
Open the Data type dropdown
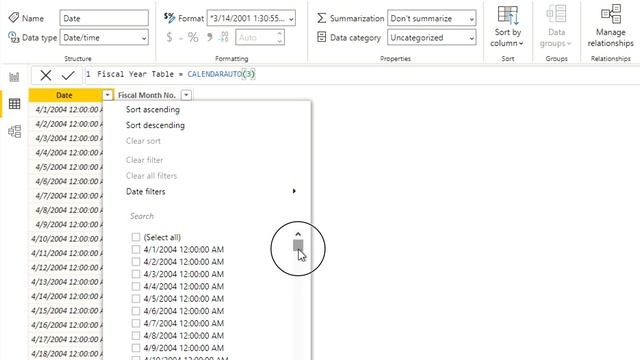pyautogui.click(x=144, y=38)
